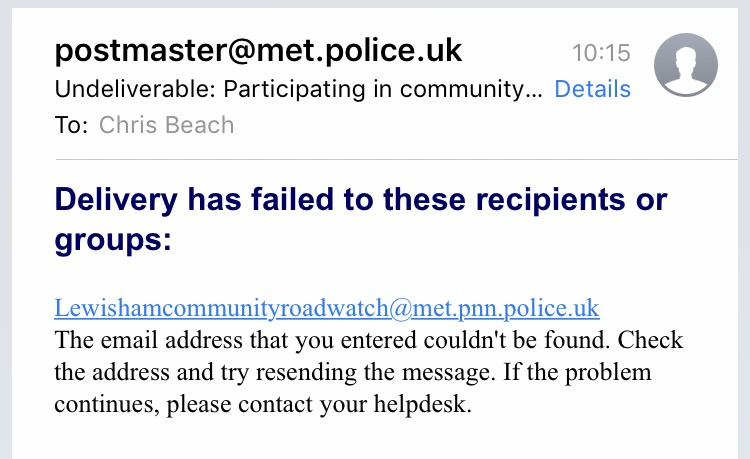Screen dimensions: 750x459
Task: Select recipient Chris Beach
Action: click(x=166, y=125)
